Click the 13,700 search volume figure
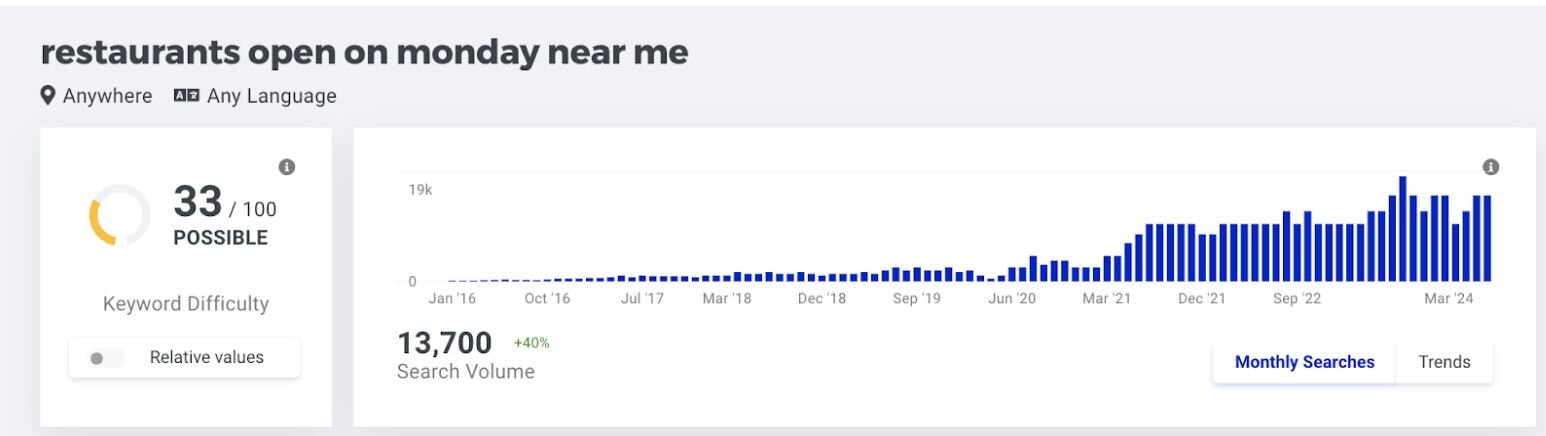1546x436 pixels. [445, 343]
